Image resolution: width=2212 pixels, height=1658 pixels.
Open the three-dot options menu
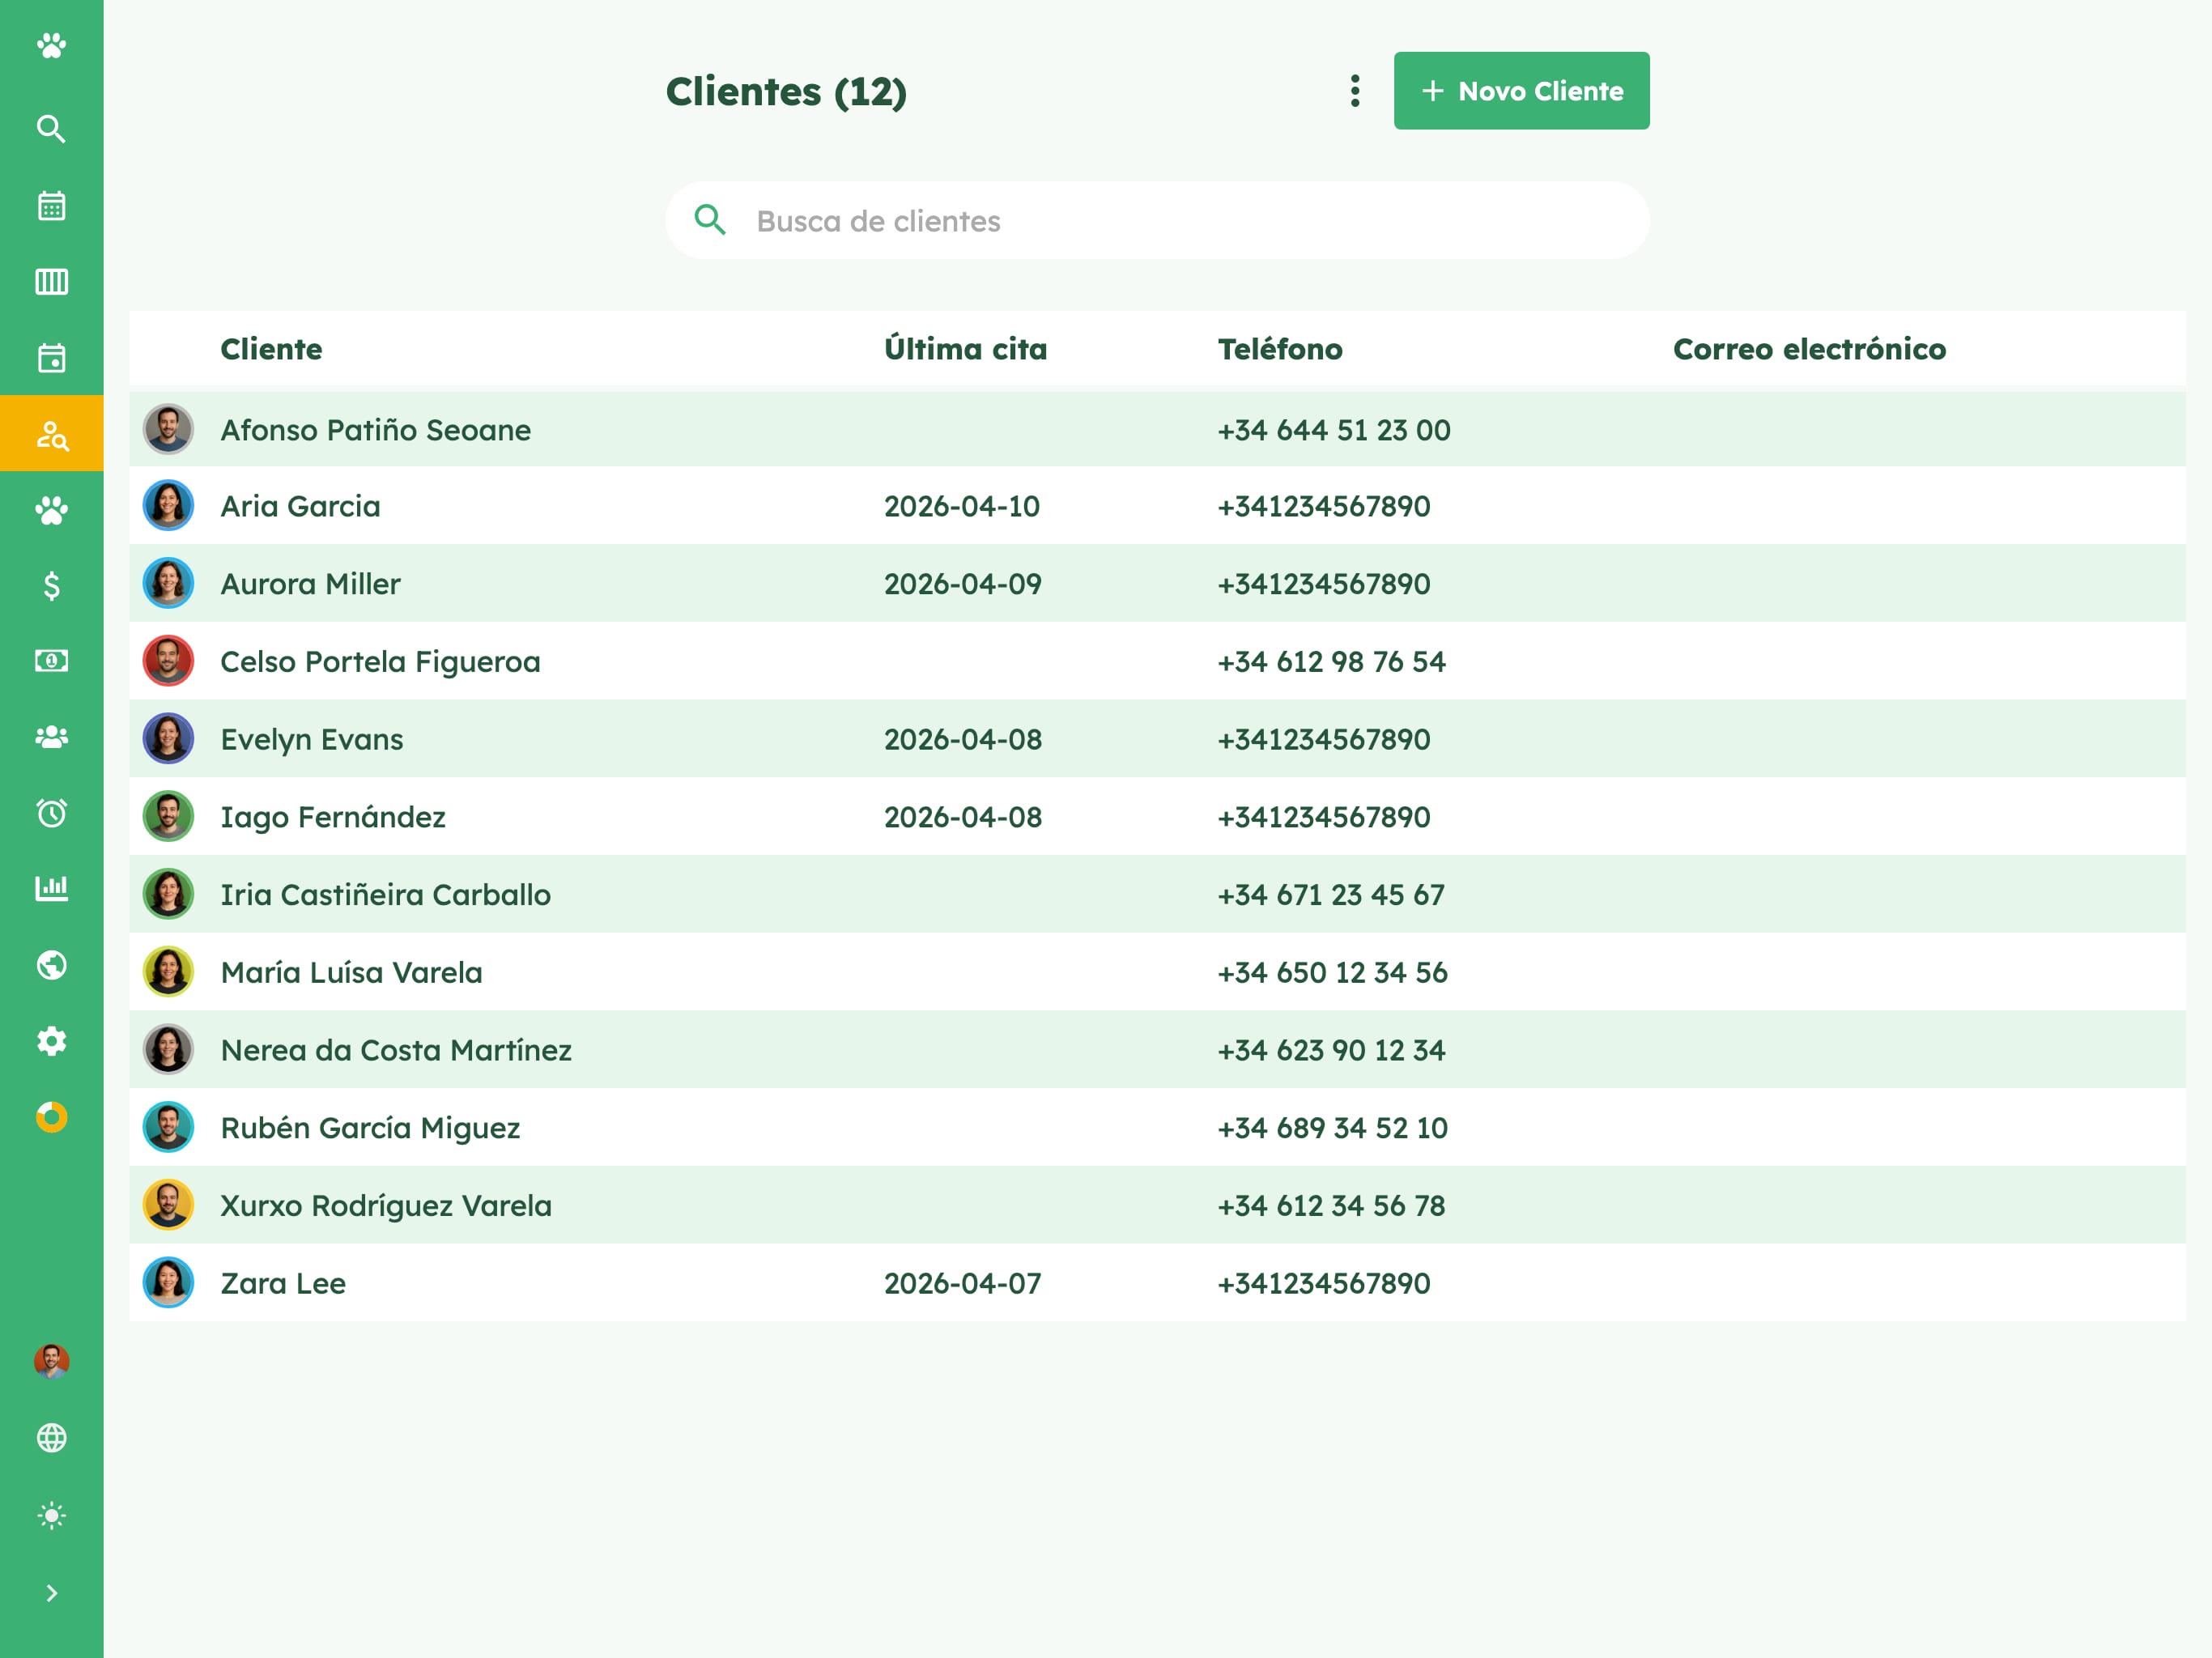(1355, 91)
